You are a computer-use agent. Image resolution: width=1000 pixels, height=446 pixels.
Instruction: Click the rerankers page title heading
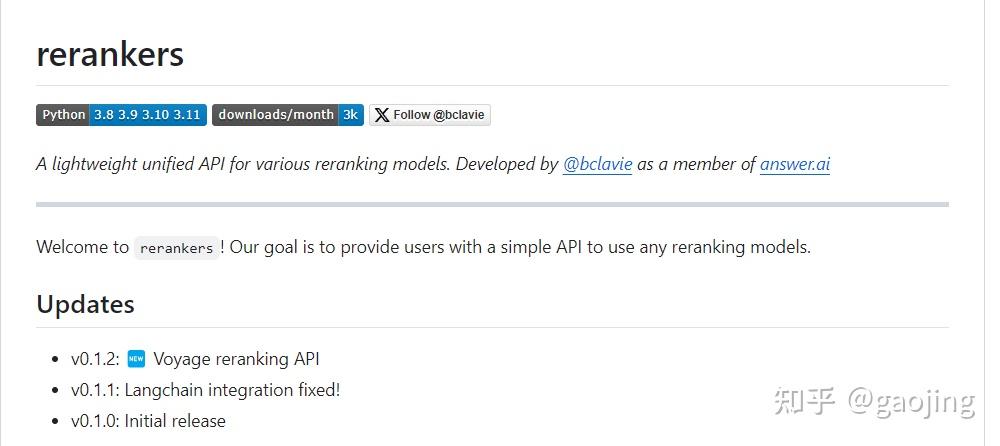pyautogui.click(x=110, y=55)
